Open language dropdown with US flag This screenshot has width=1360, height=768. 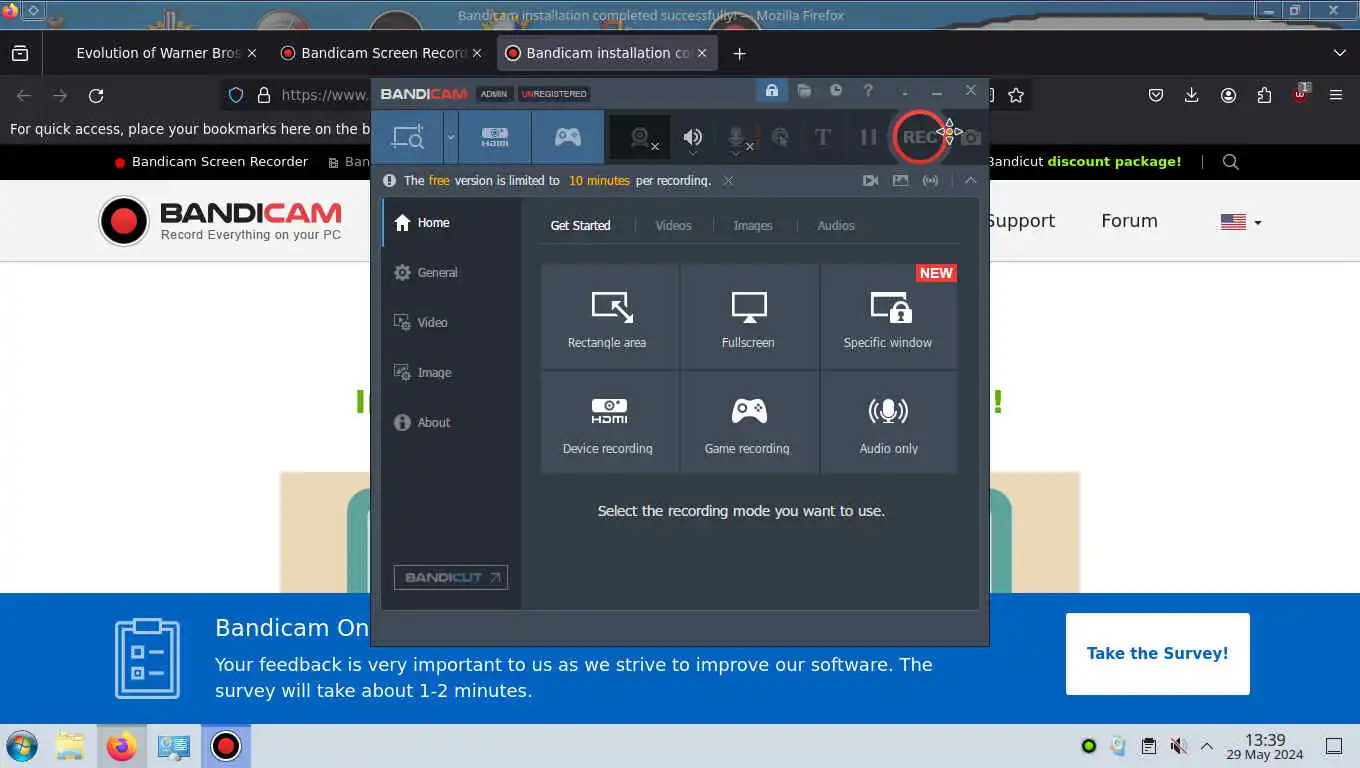coord(1241,222)
